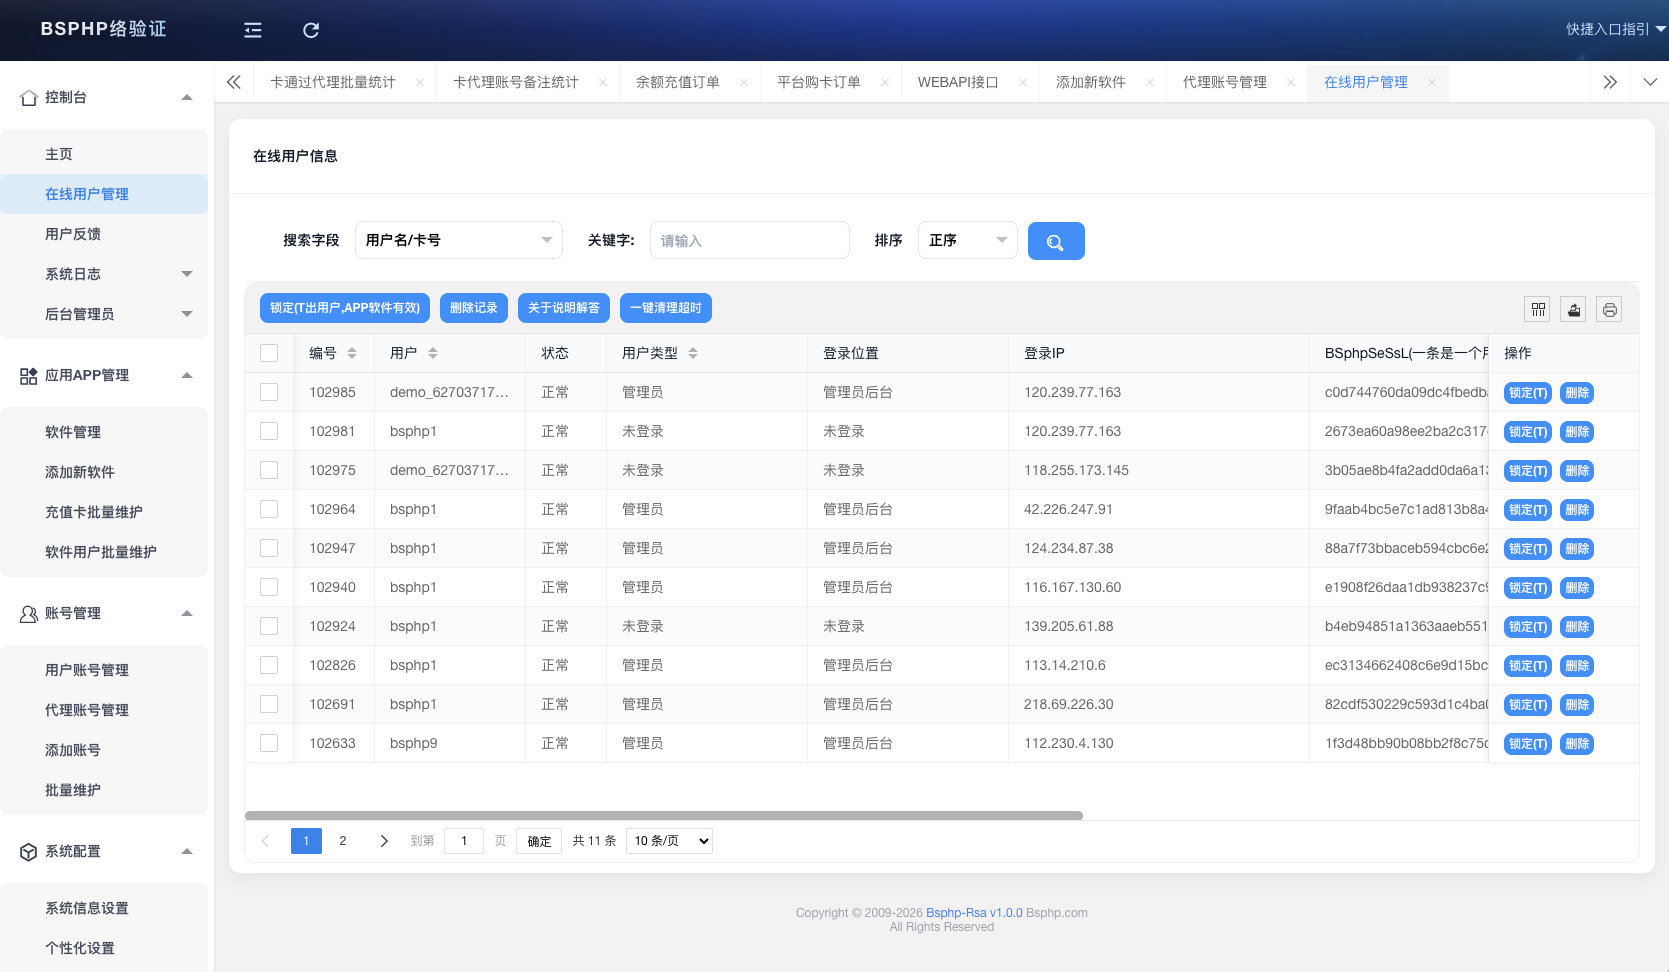Close the WEBAPI接口 tab
This screenshot has width=1669, height=972.
coord(1023,82)
